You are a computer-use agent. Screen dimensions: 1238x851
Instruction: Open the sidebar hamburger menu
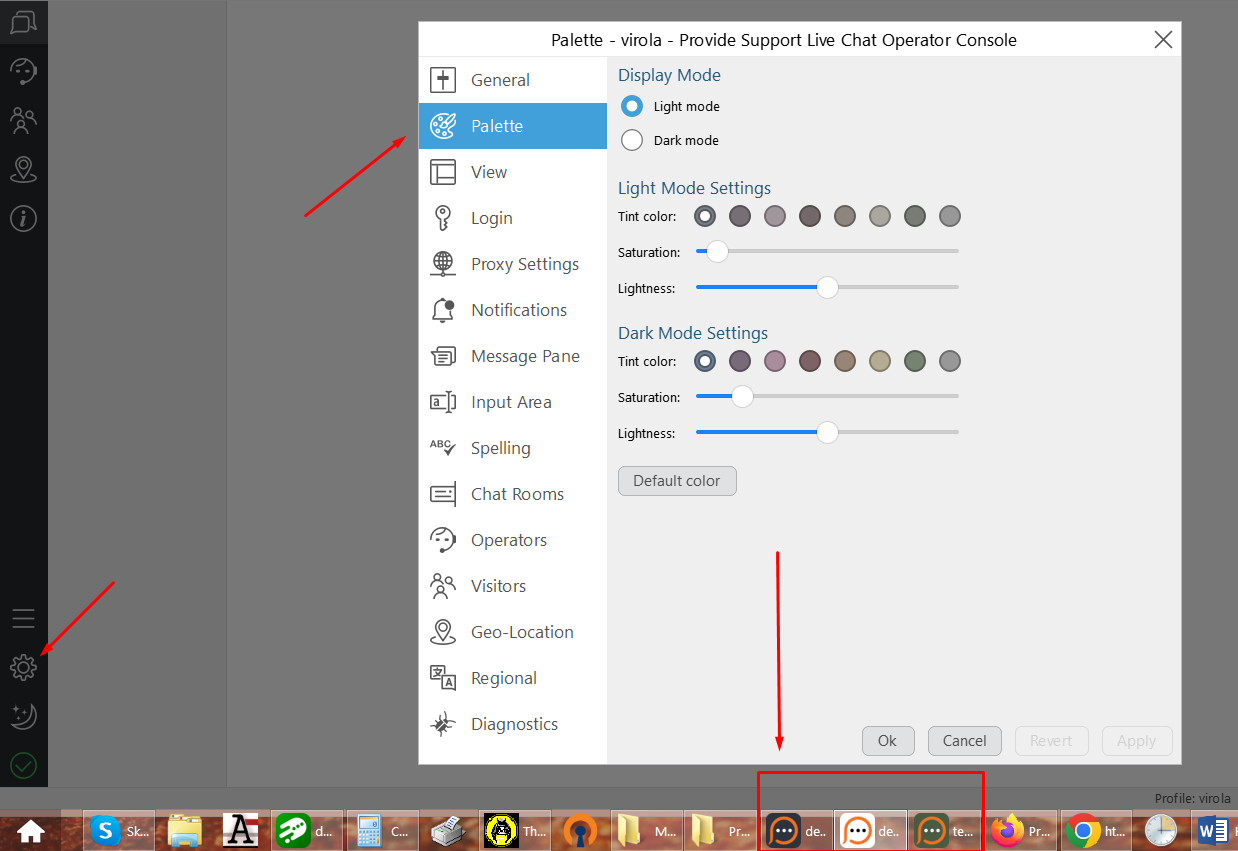pos(23,618)
